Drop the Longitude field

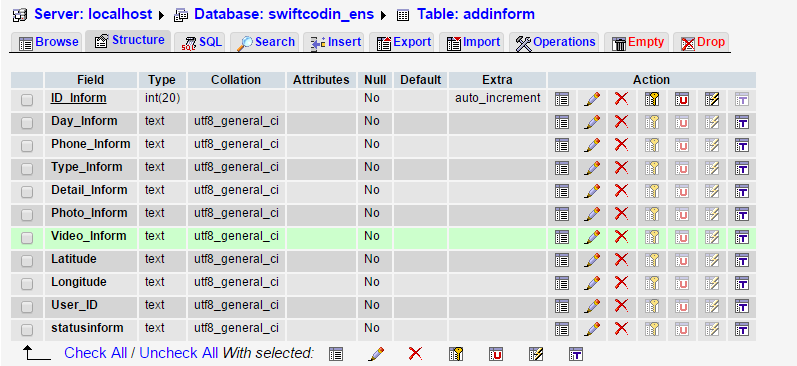click(621, 282)
